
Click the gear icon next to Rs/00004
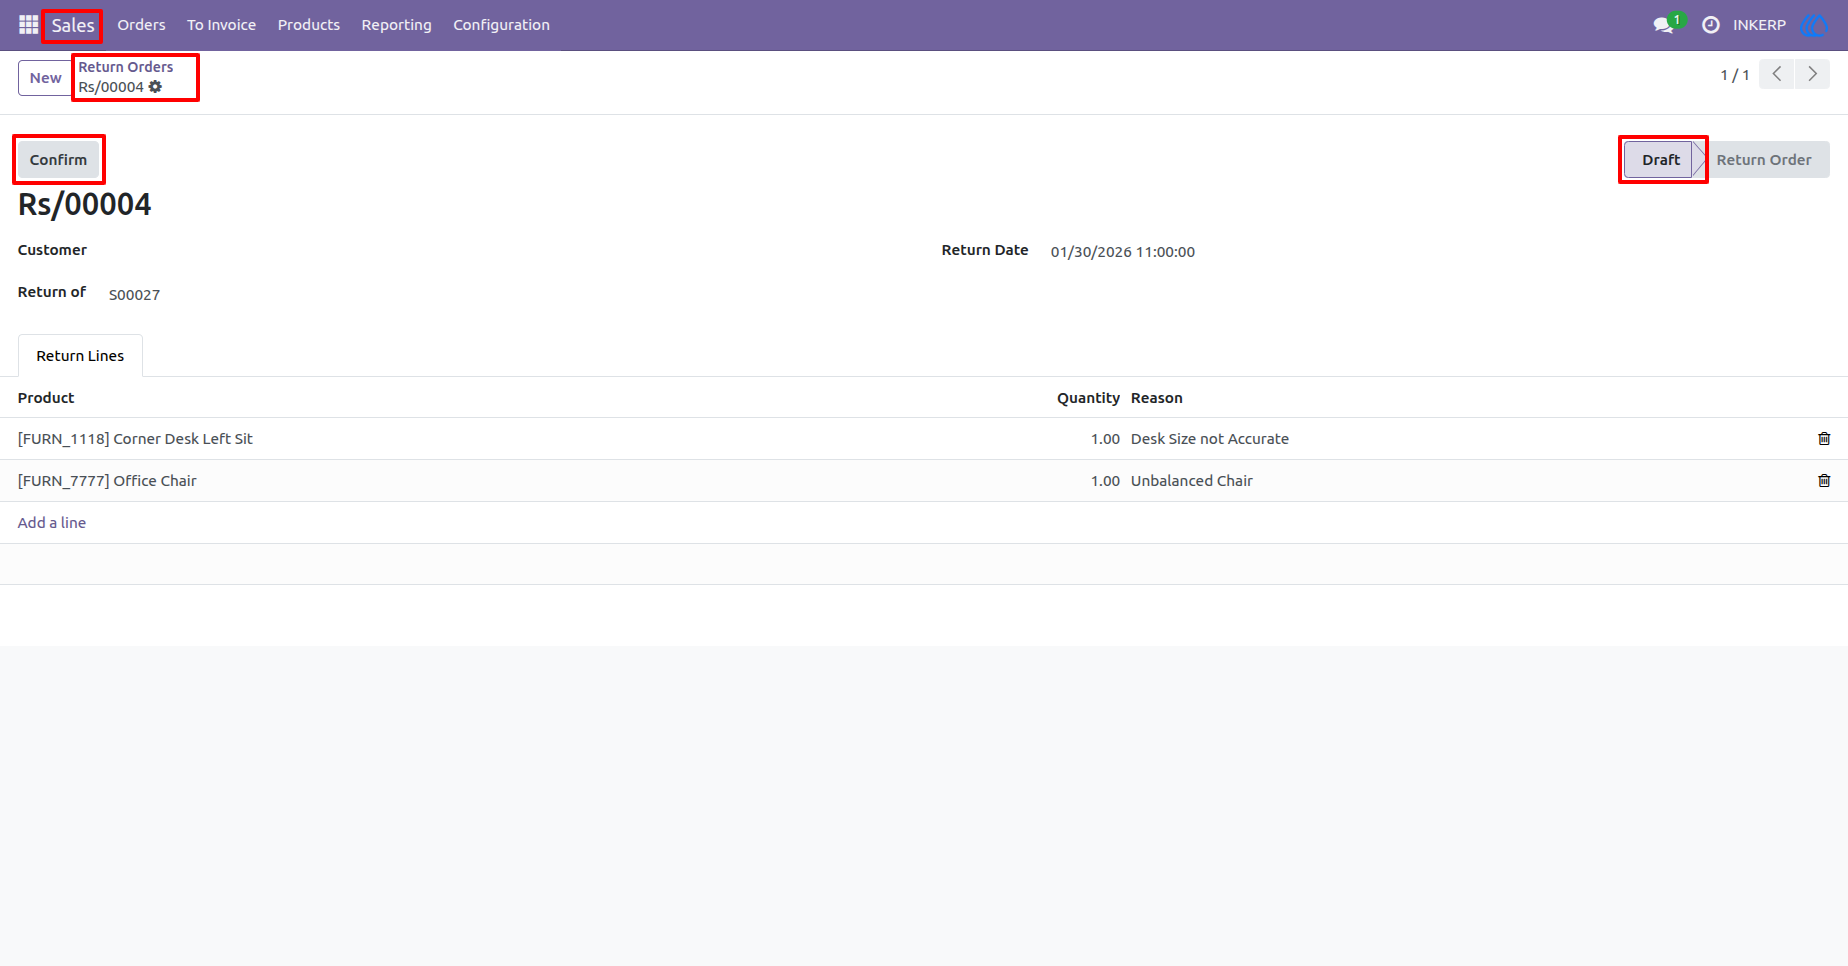pyautogui.click(x=155, y=87)
